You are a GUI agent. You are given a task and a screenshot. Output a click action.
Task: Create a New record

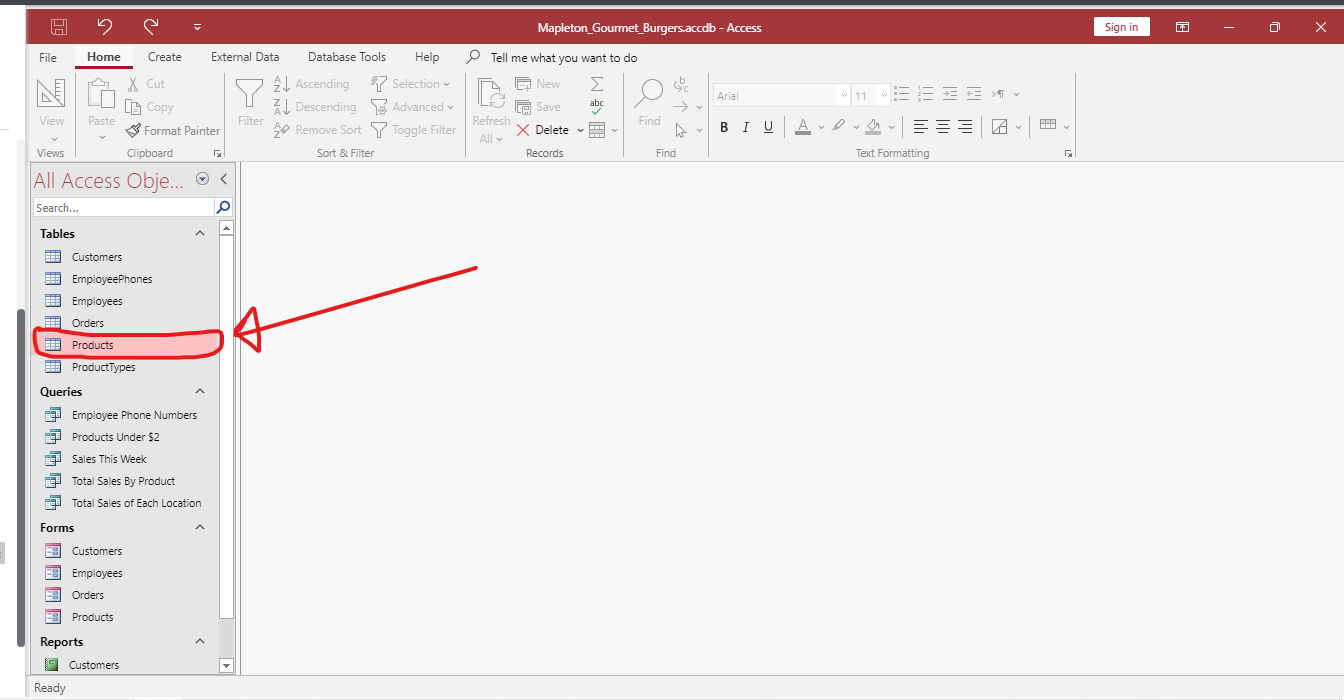point(538,84)
